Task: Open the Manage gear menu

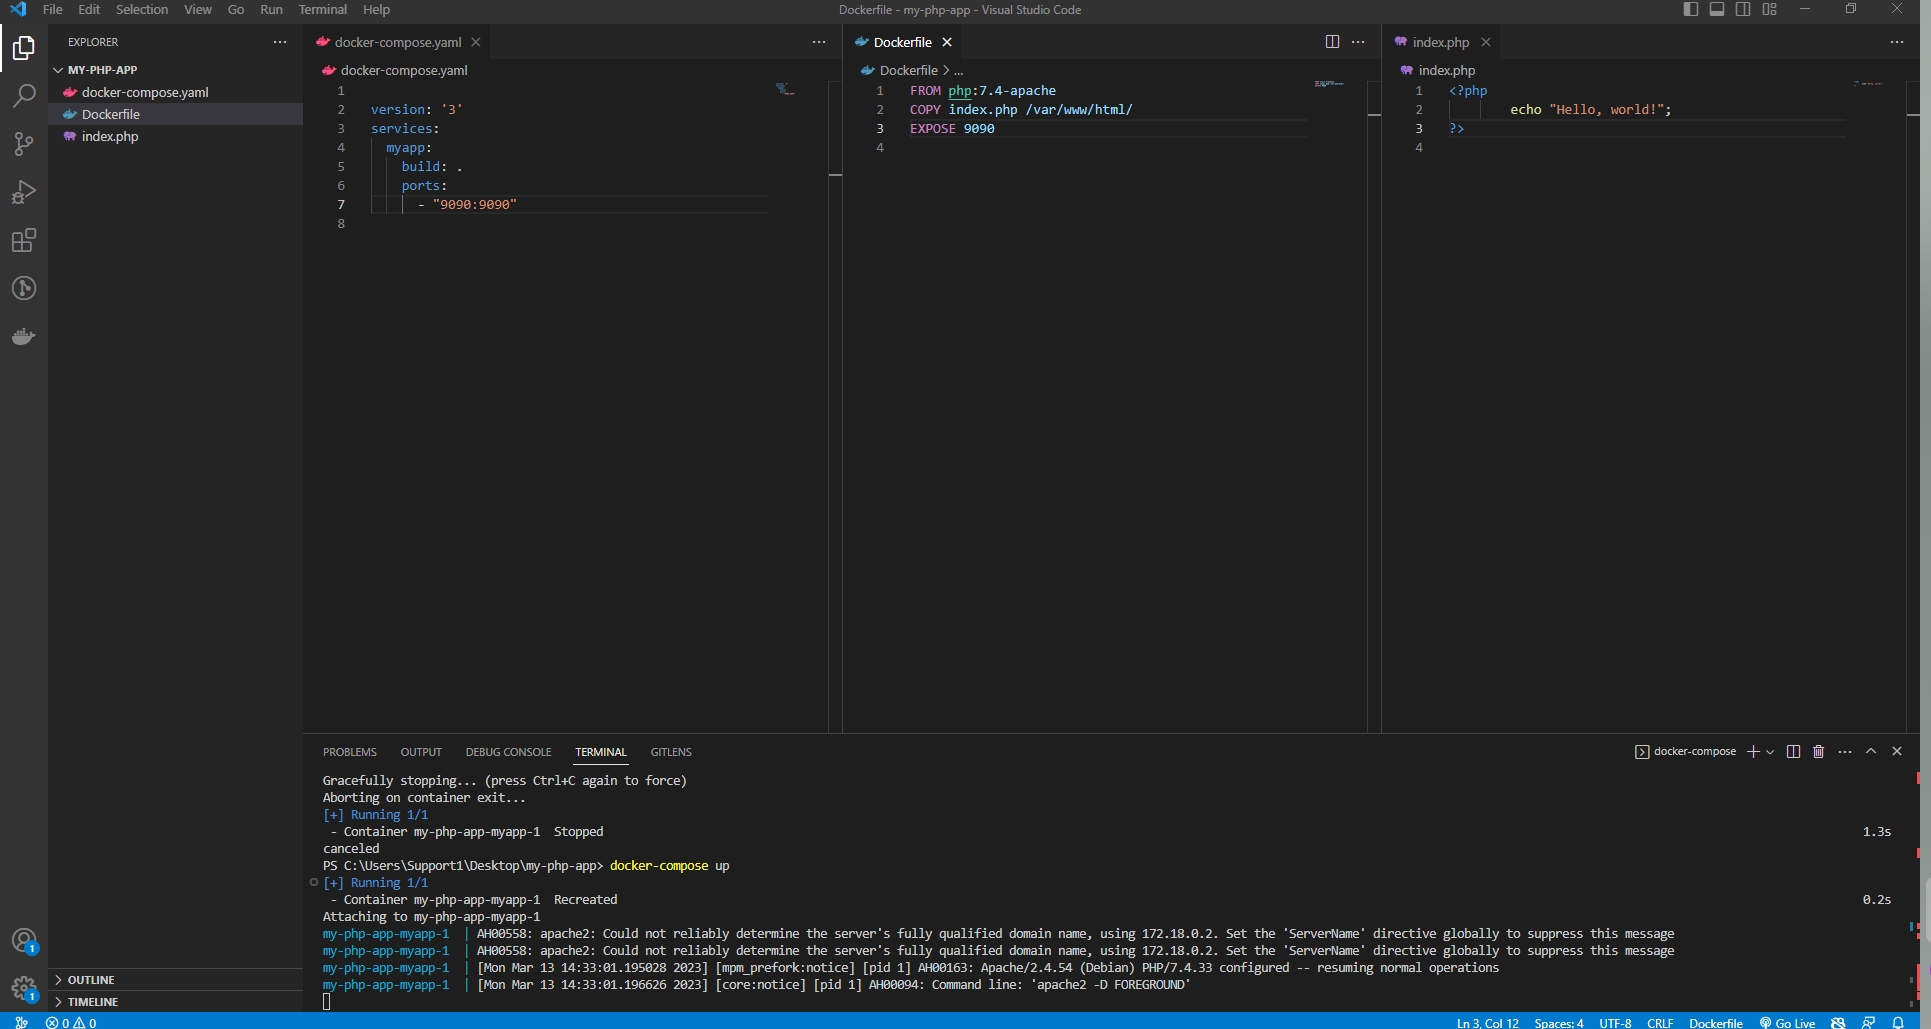Action: coord(24,989)
